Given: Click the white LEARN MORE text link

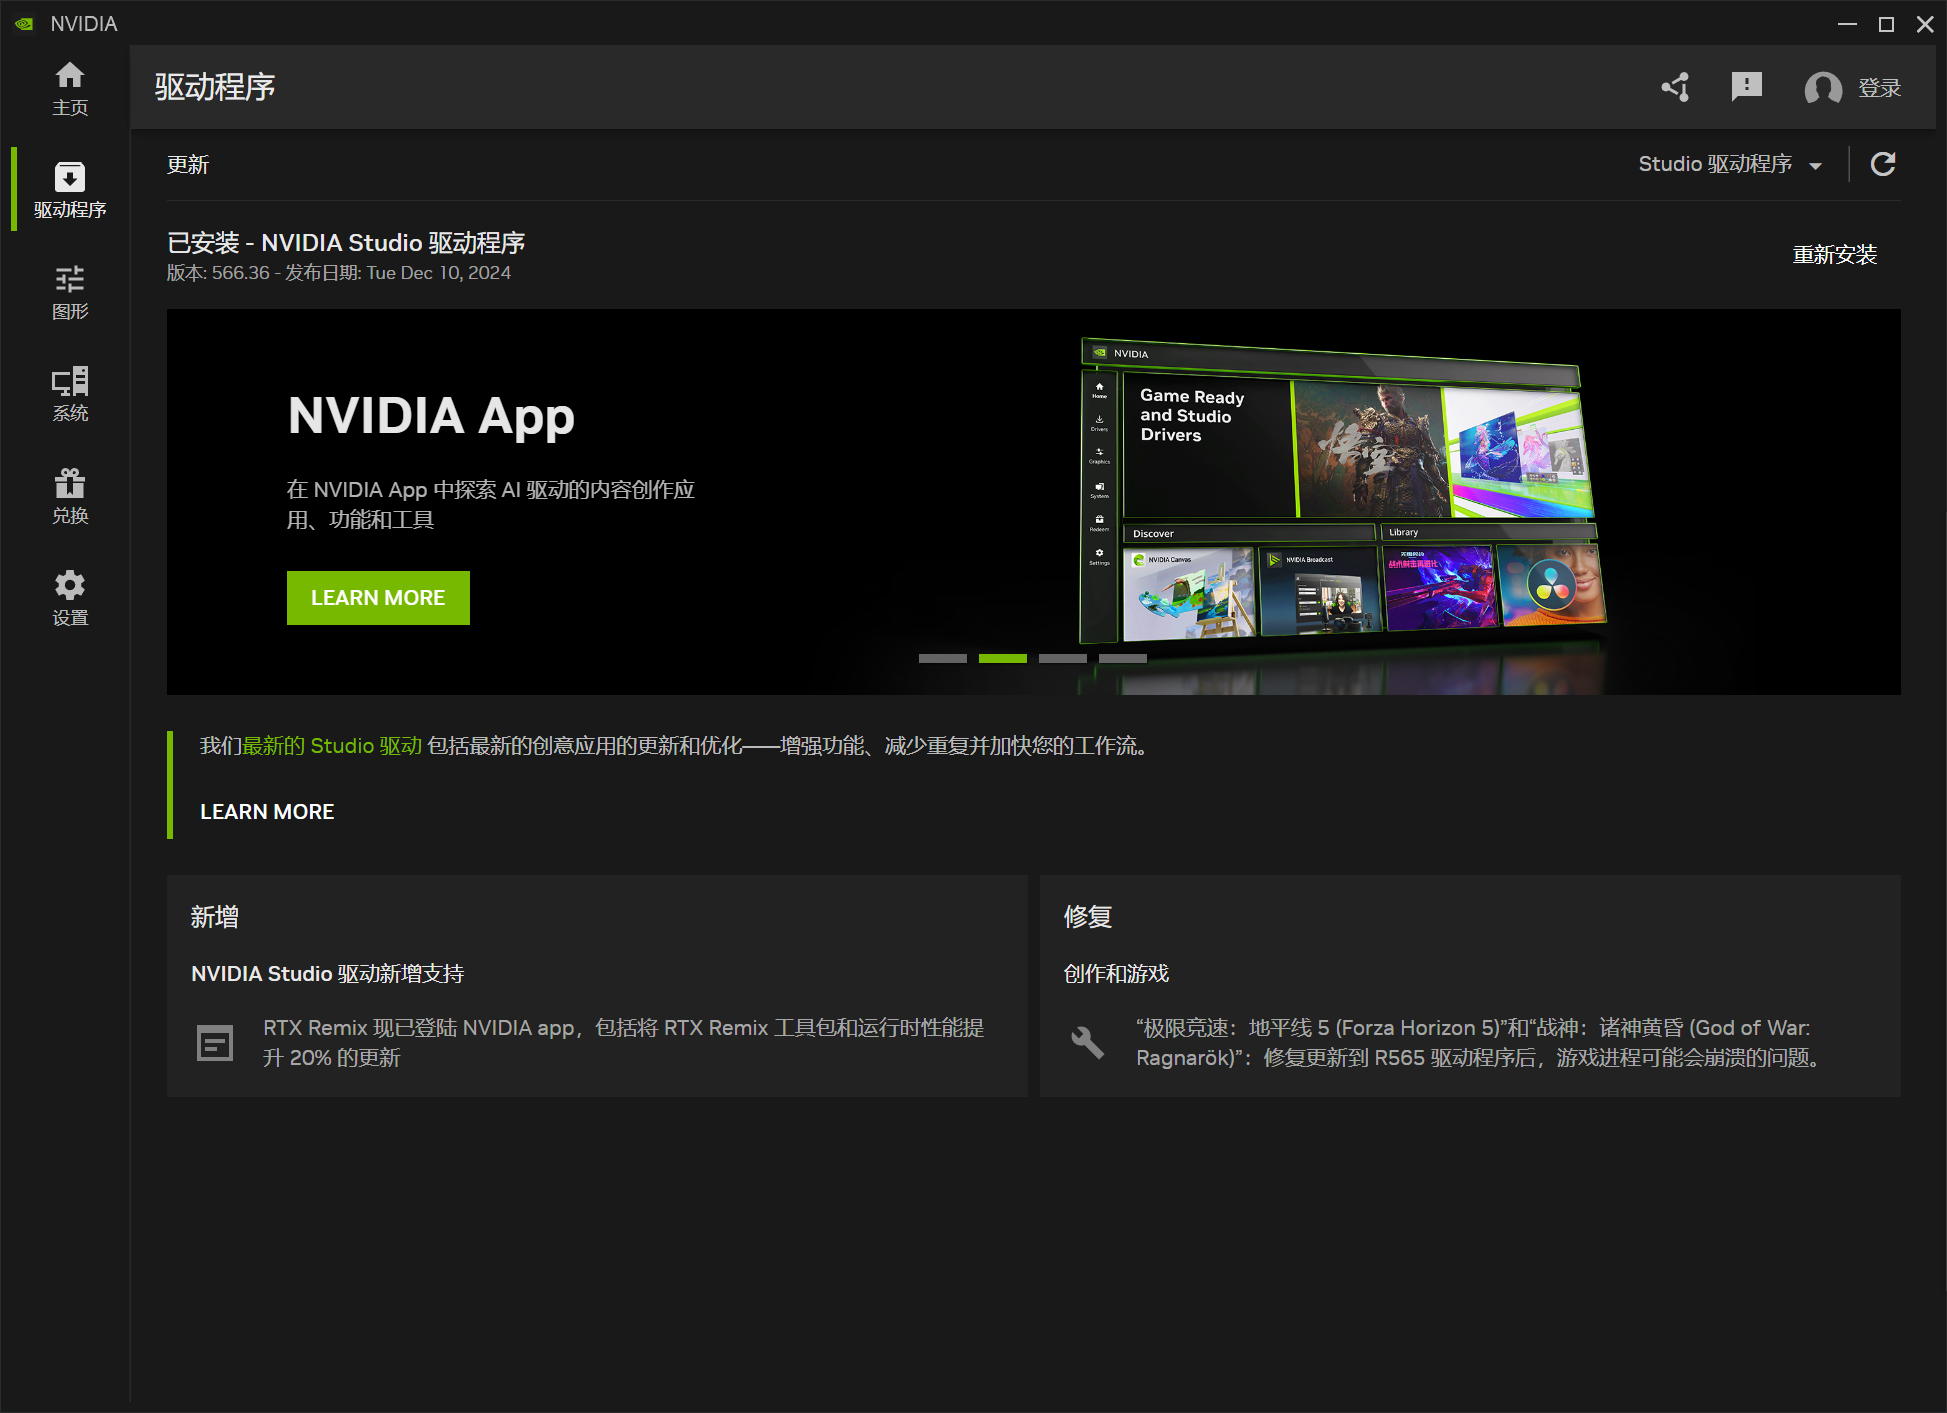Looking at the screenshot, I should pyautogui.click(x=267, y=812).
